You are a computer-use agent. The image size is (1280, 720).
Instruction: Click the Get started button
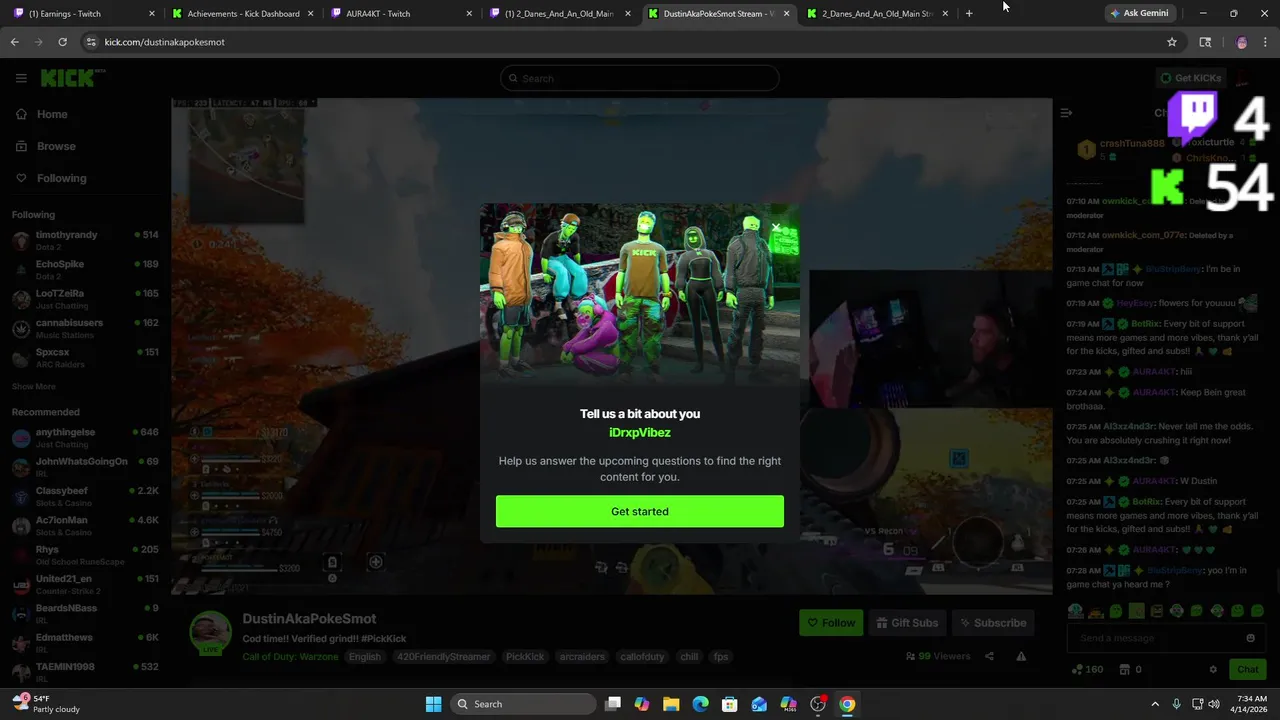click(x=640, y=511)
